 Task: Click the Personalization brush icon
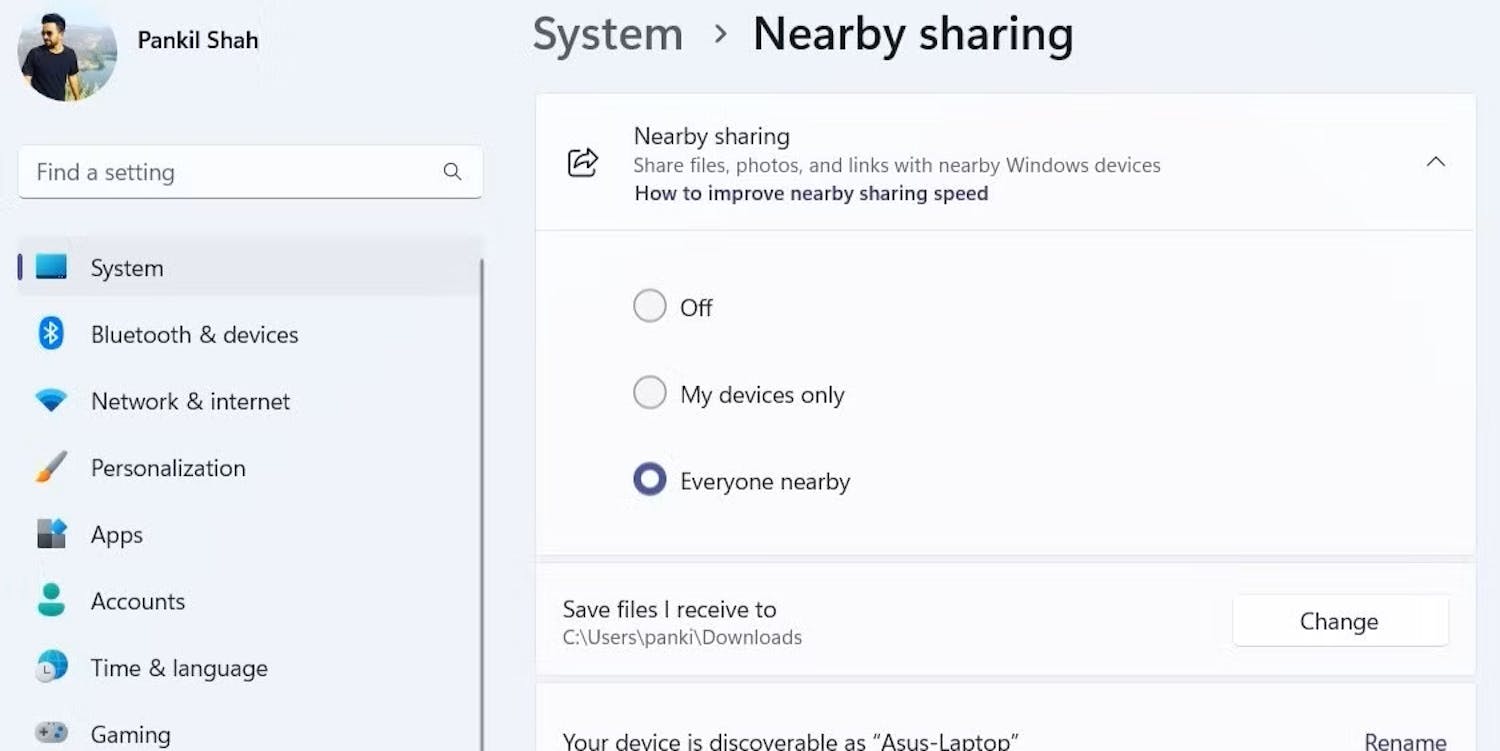[48, 467]
